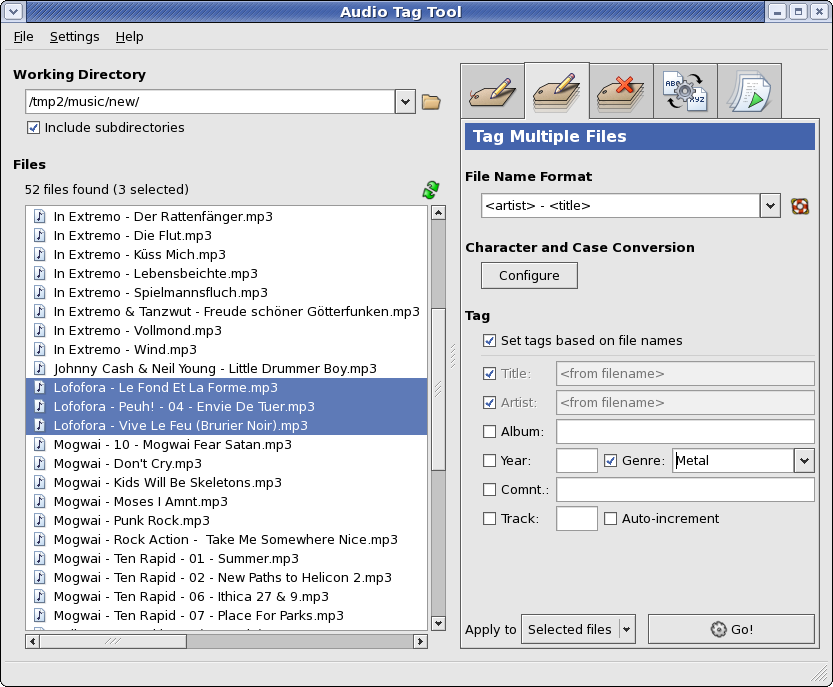Refresh the file list with the green arrows icon
This screenshot has height=687, width=833.
pyautogui.click(x=431, y=190)
